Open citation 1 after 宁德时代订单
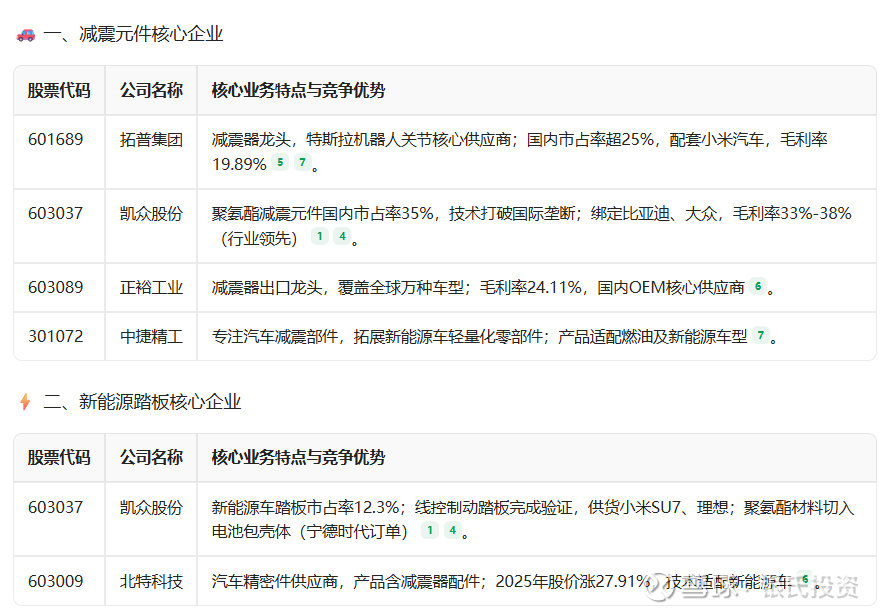 click(x=430, y=530)
